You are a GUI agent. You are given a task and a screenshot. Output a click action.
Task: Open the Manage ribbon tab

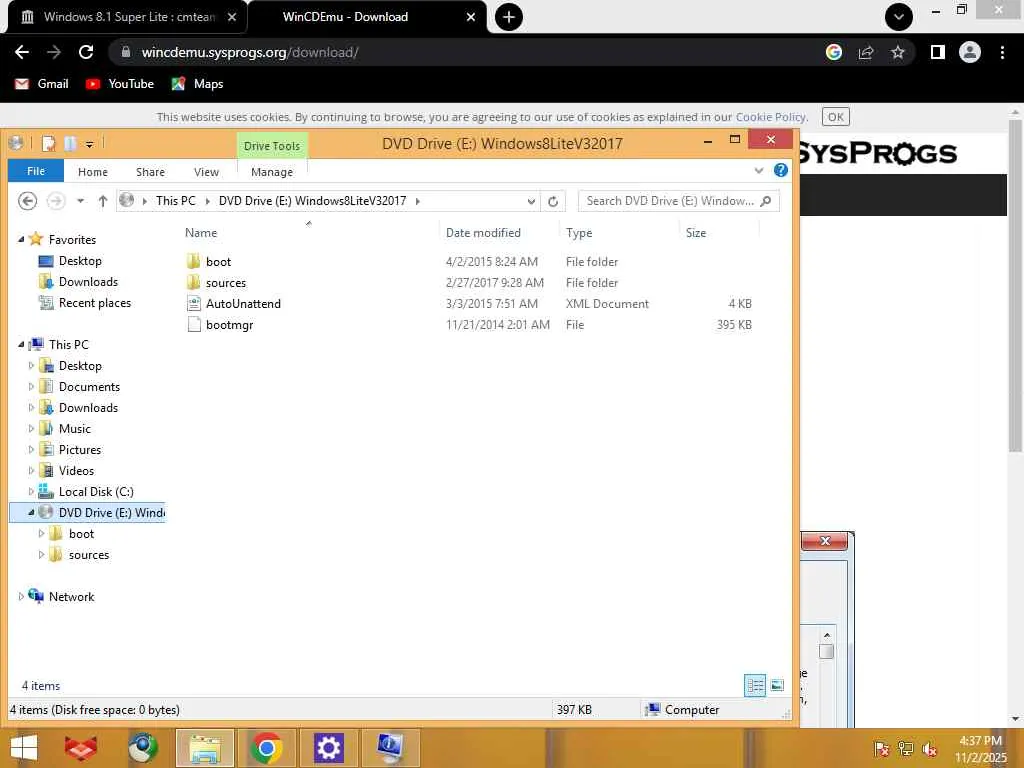(x=272, y=172)
